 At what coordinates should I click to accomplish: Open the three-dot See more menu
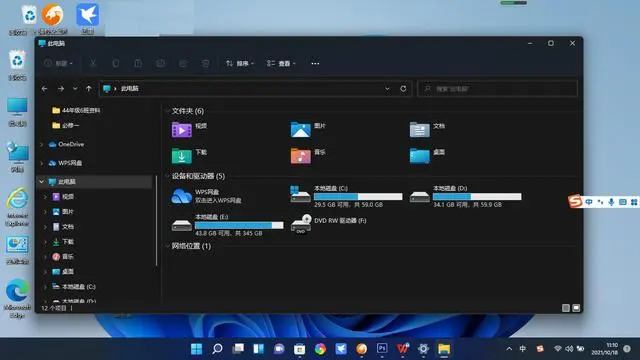[x=315, y=63]
